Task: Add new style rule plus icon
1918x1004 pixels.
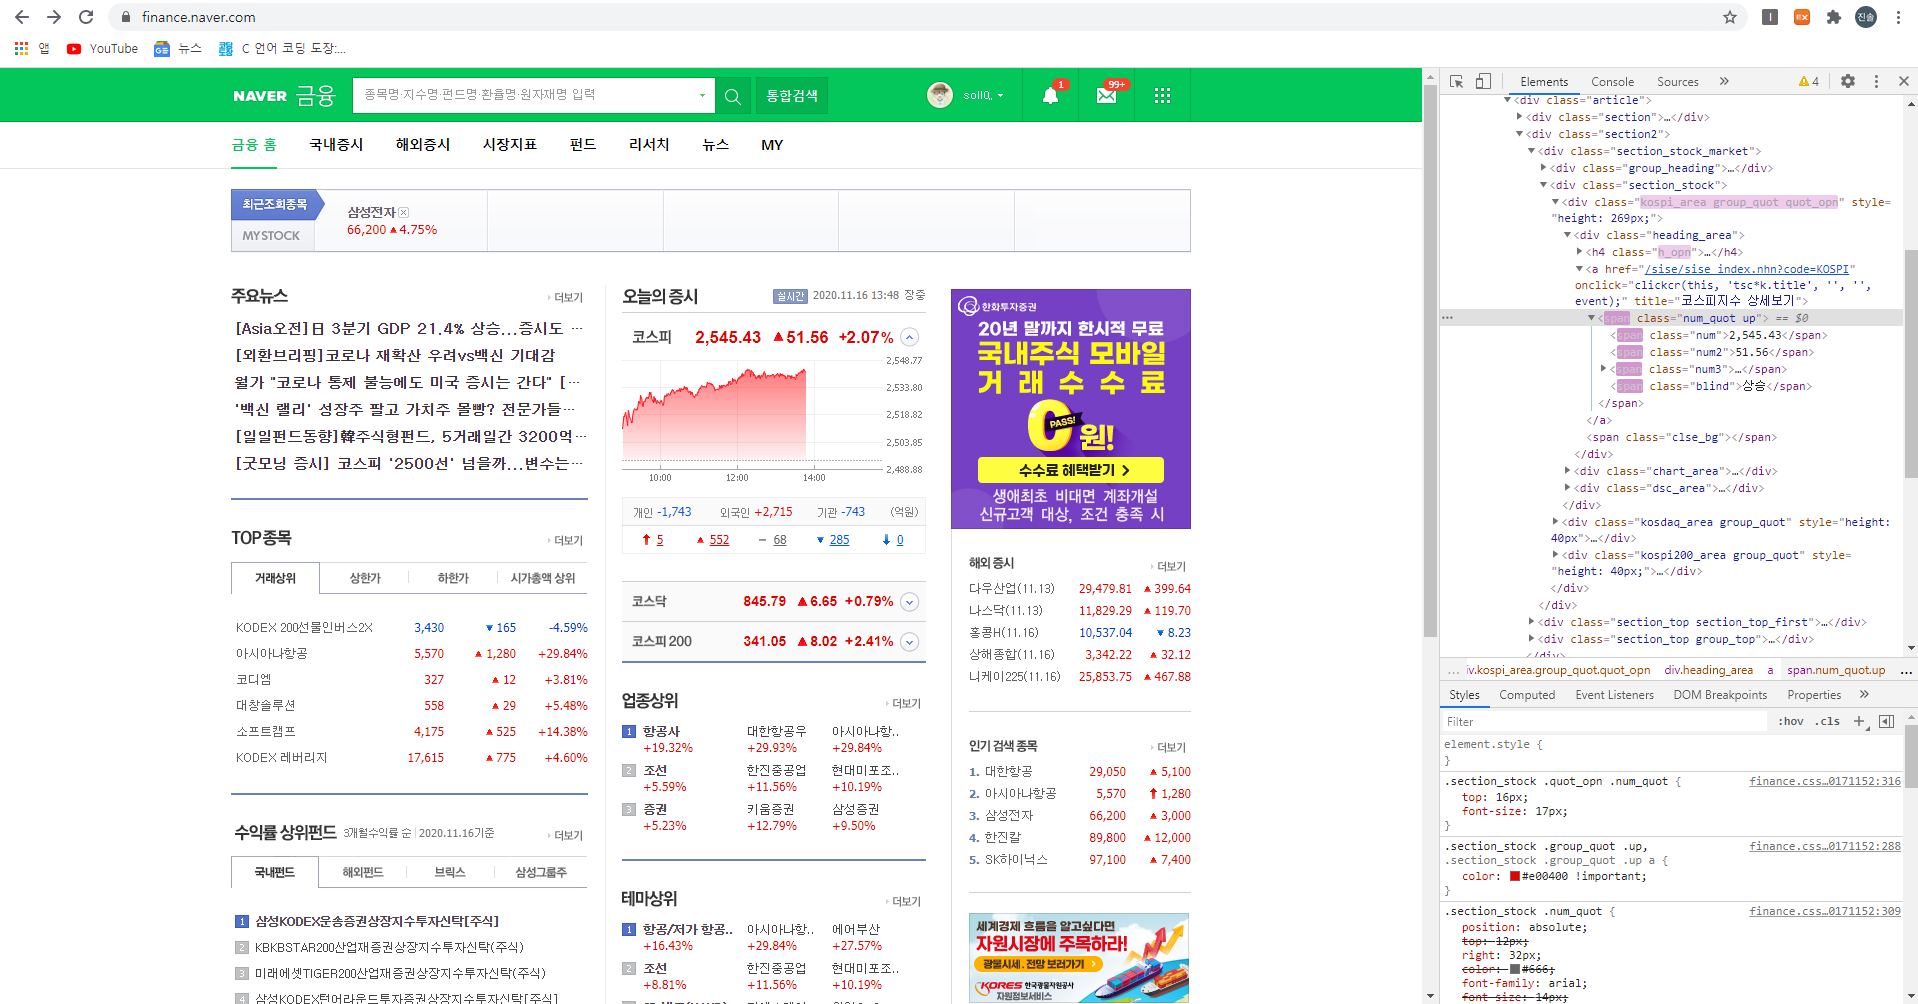Action: pos(1859,721)
